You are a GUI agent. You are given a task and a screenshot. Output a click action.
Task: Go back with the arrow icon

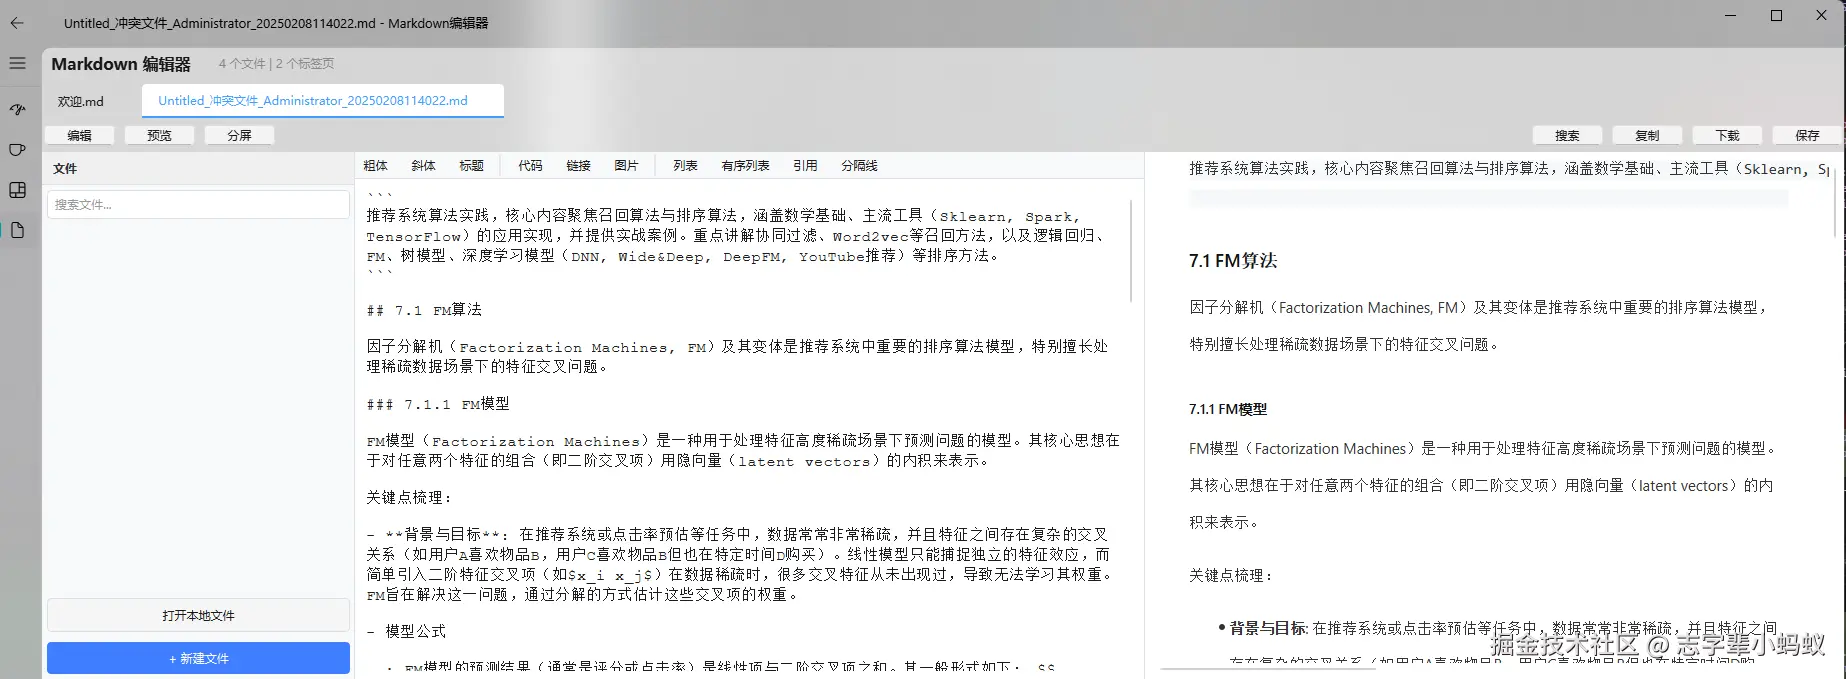click(17, 23)
